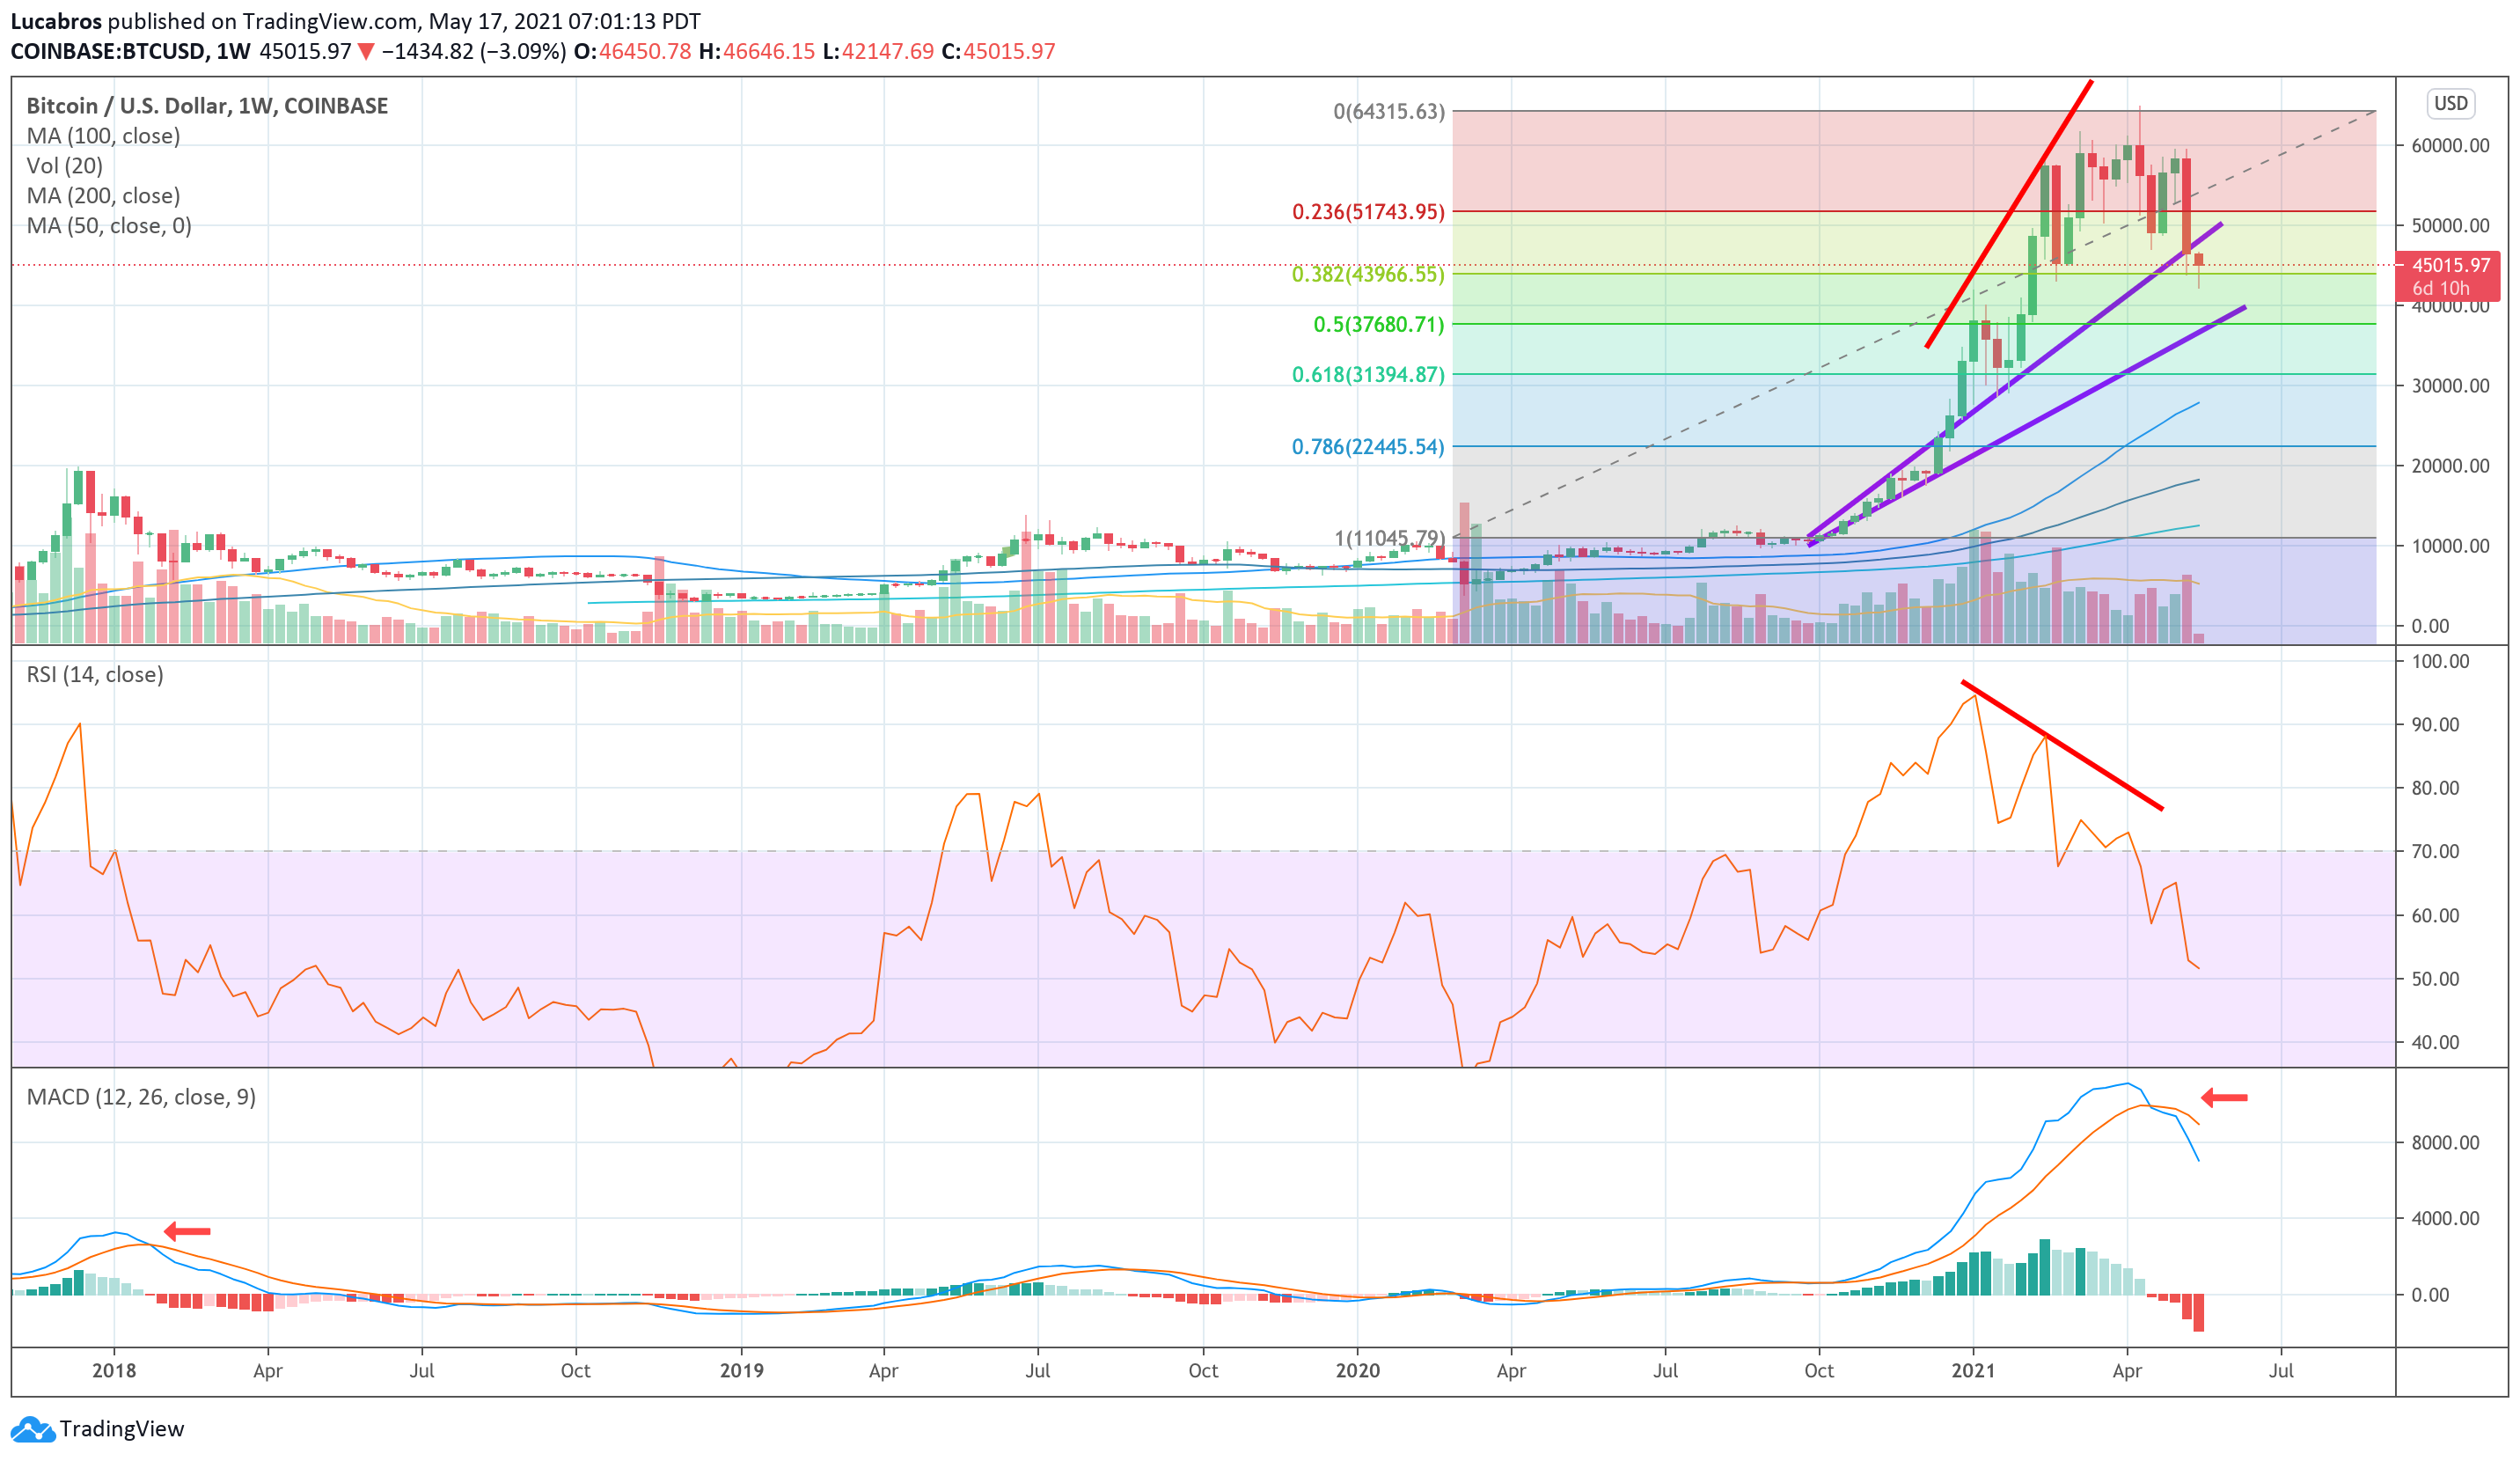Click the COINBASE:BTCUSD, 1W symbol header
Screen dimensions: 2520x1461
(130, 51)
